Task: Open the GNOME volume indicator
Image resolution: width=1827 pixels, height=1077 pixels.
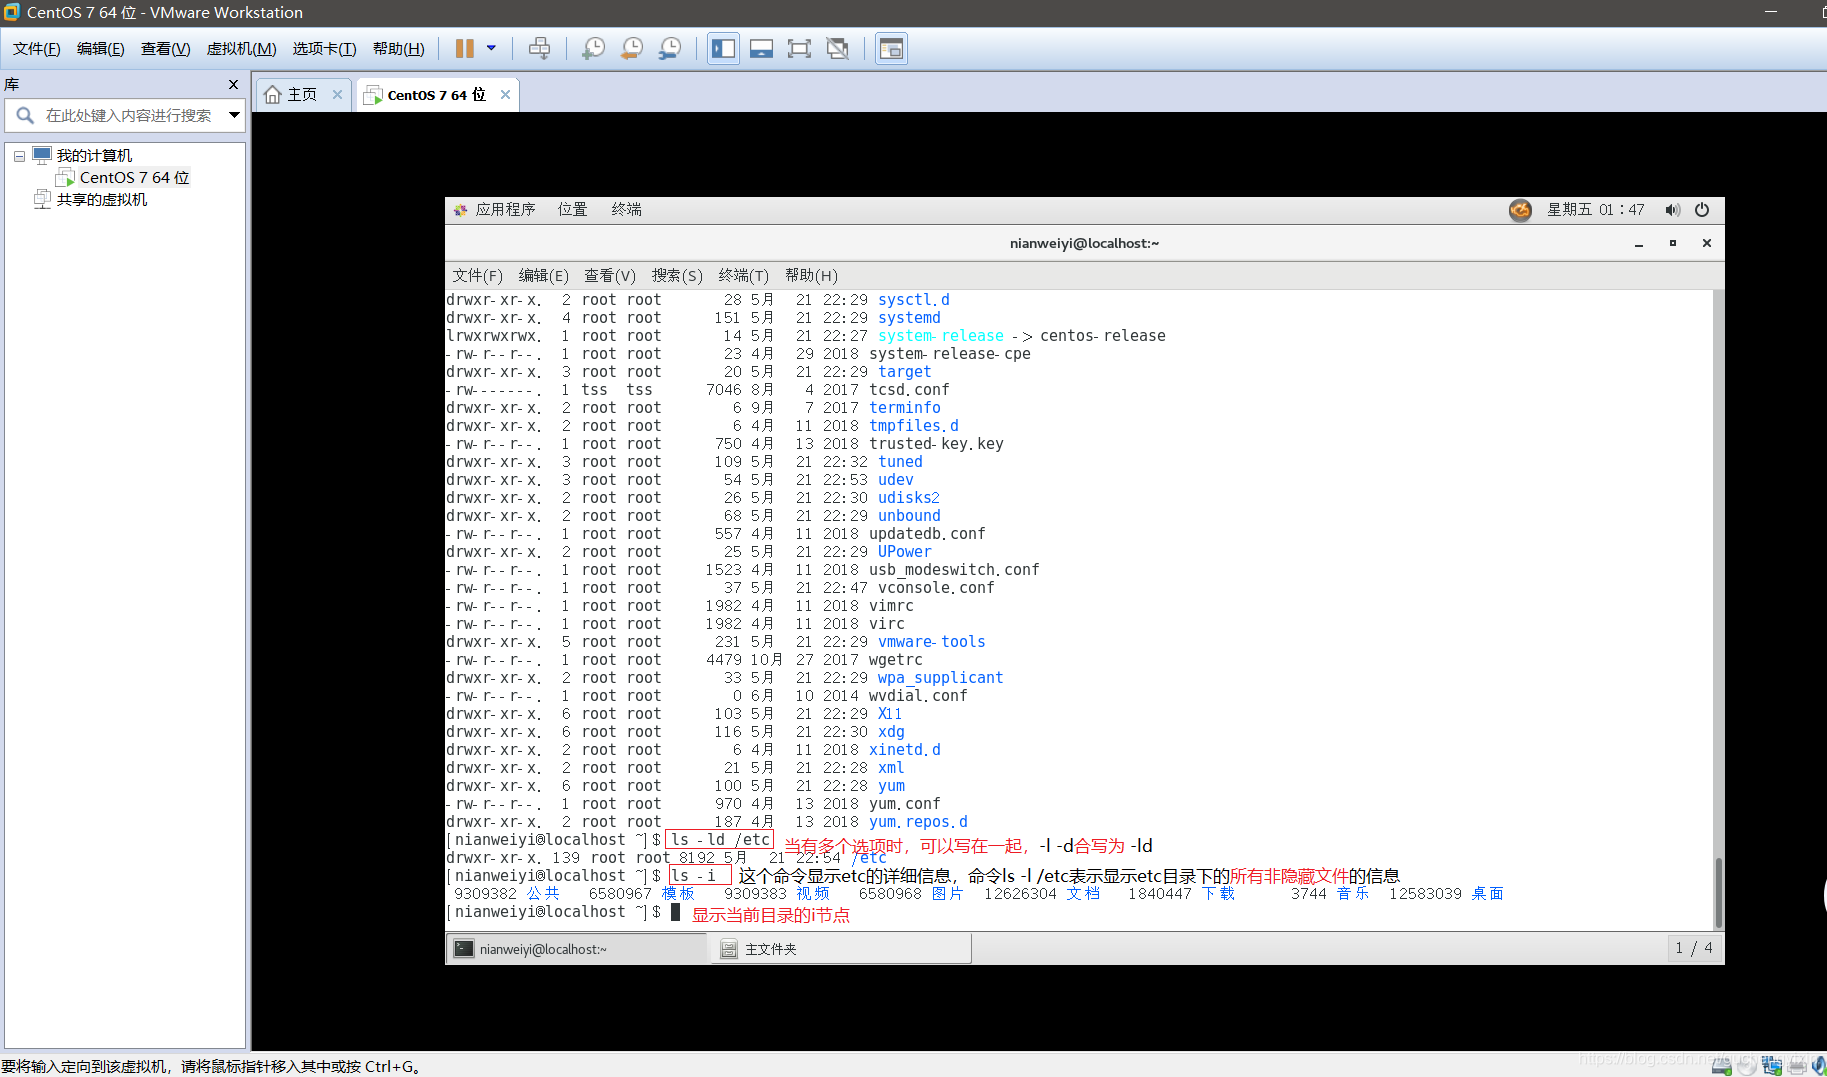Action: tap(1672, 210)
